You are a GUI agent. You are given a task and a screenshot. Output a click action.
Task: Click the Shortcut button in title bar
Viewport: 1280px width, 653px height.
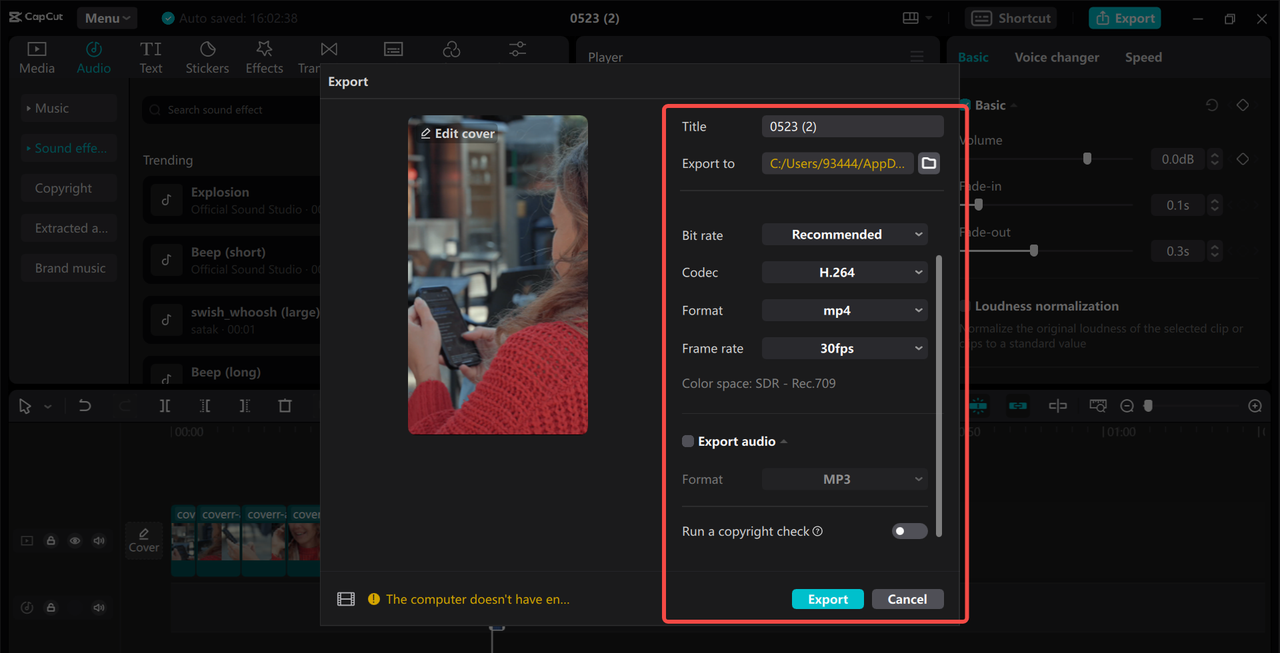click(1012, 18)
